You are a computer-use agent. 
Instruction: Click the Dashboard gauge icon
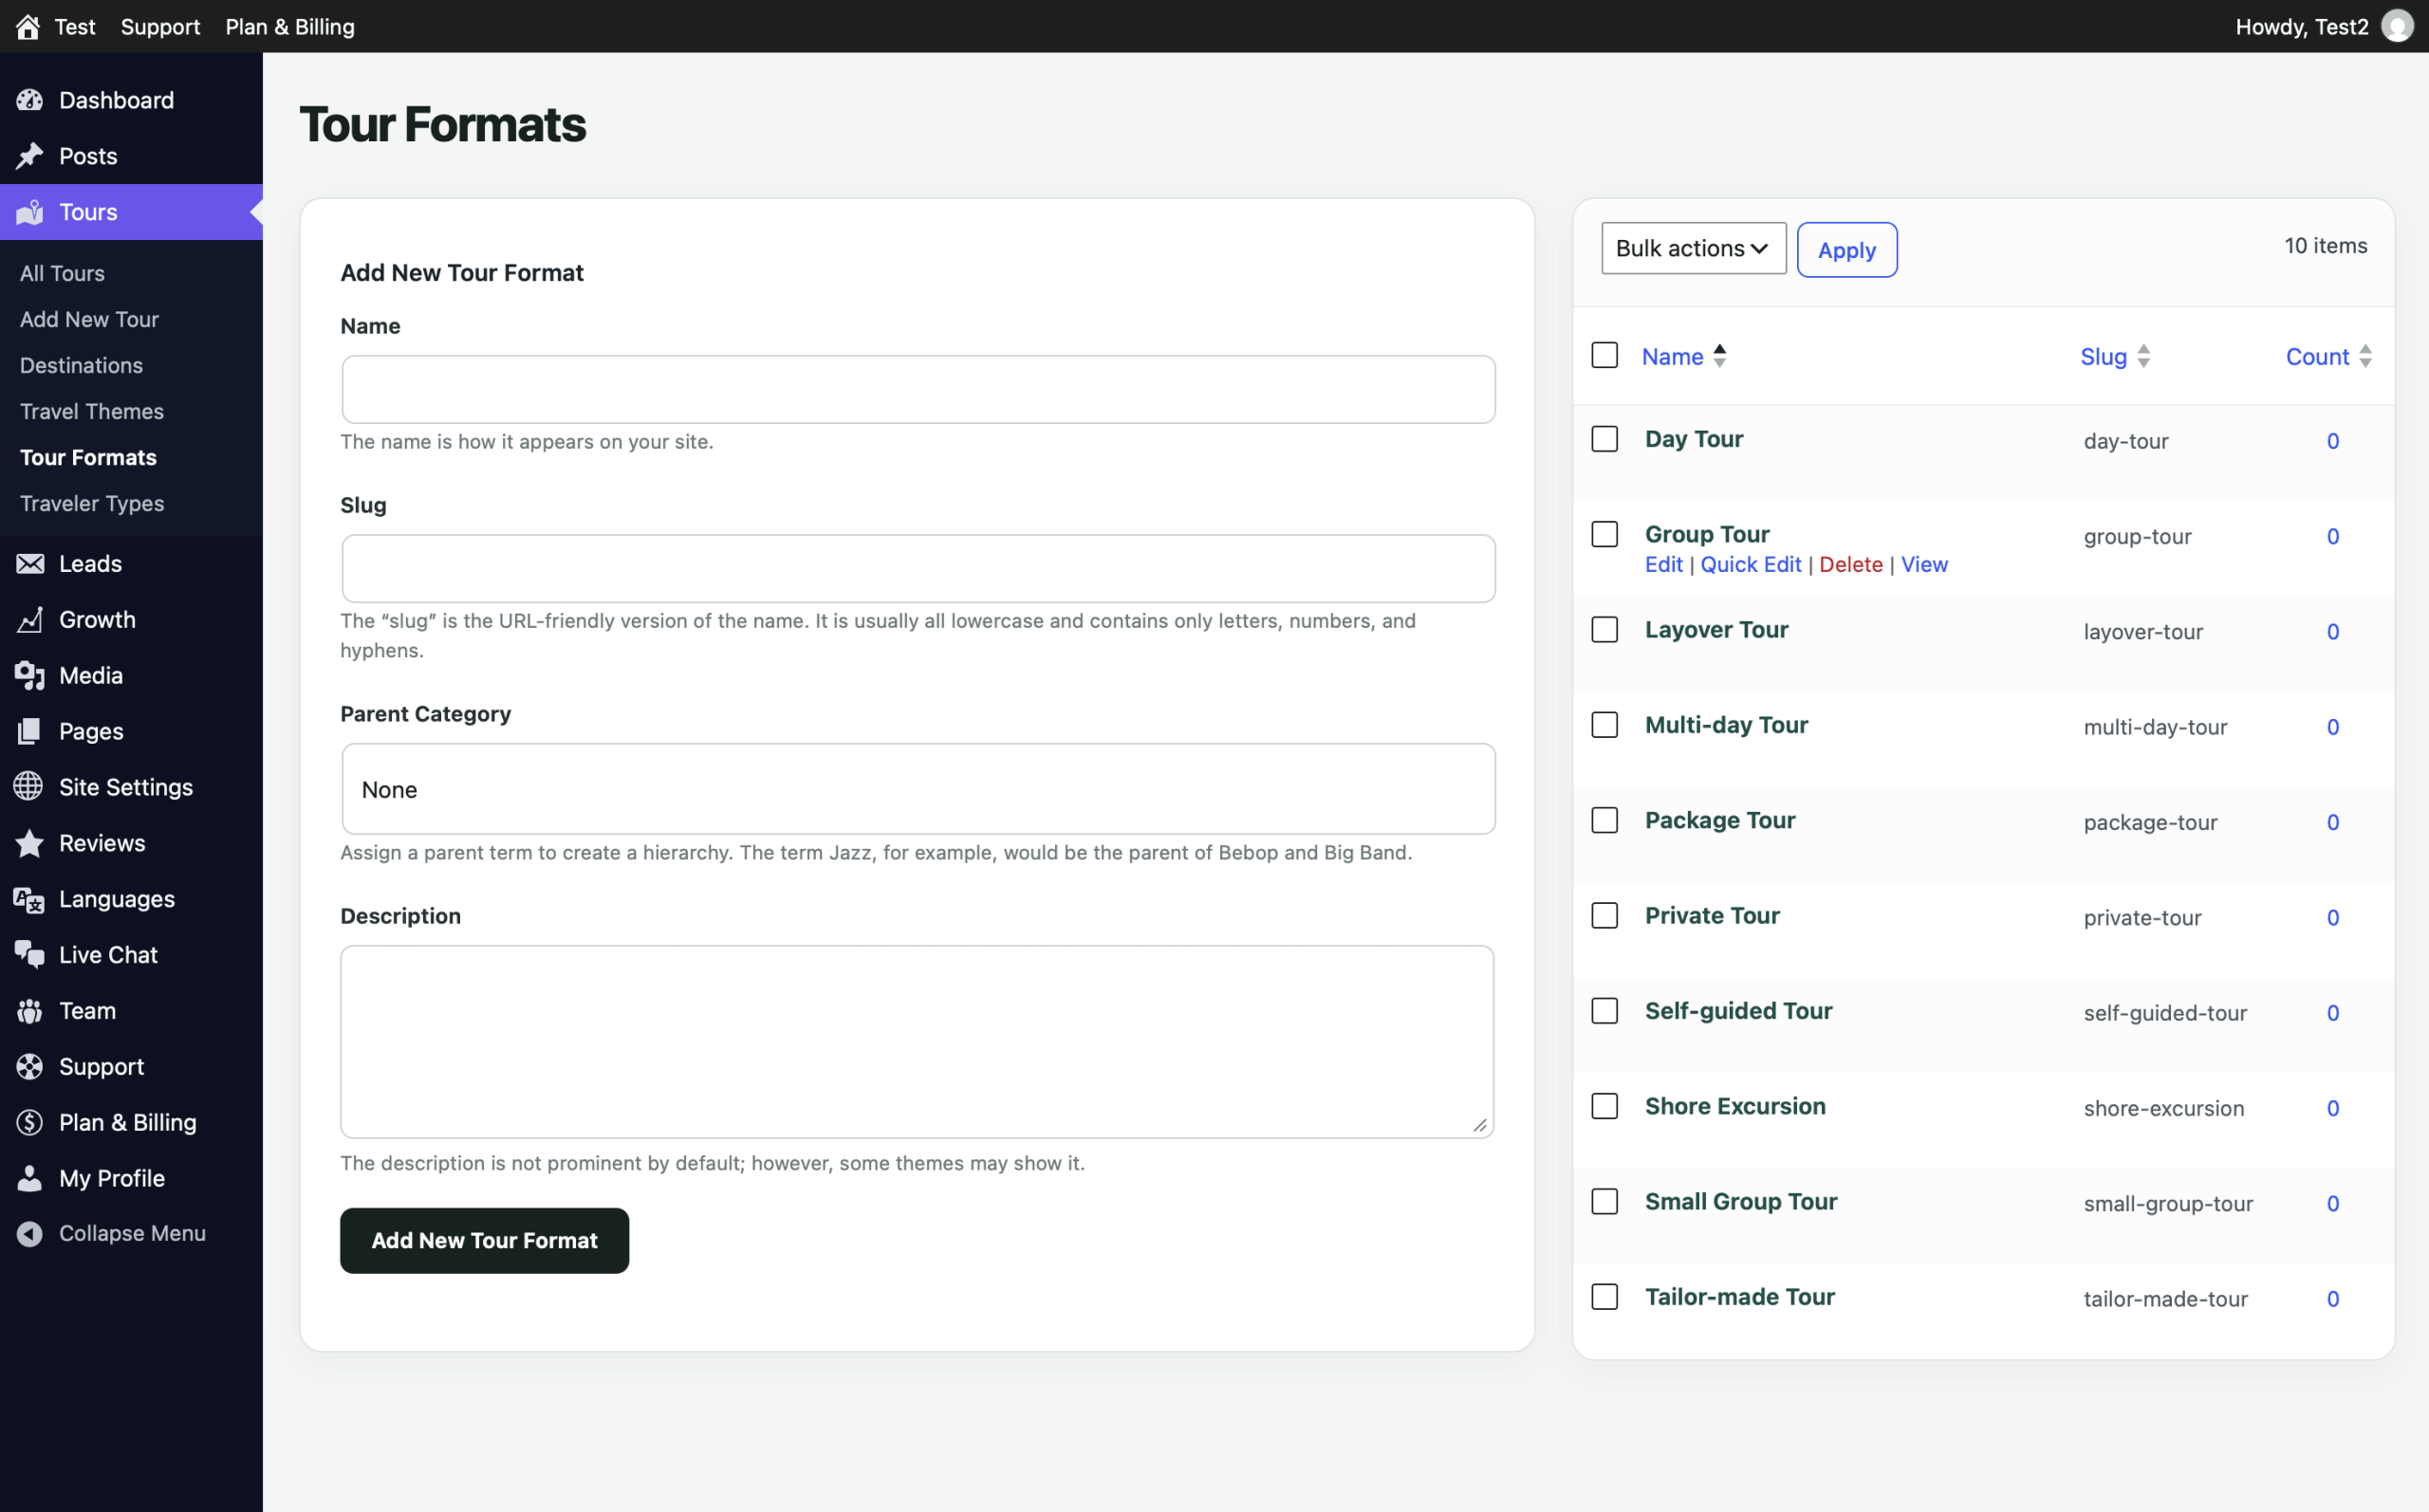pos(30,100)
